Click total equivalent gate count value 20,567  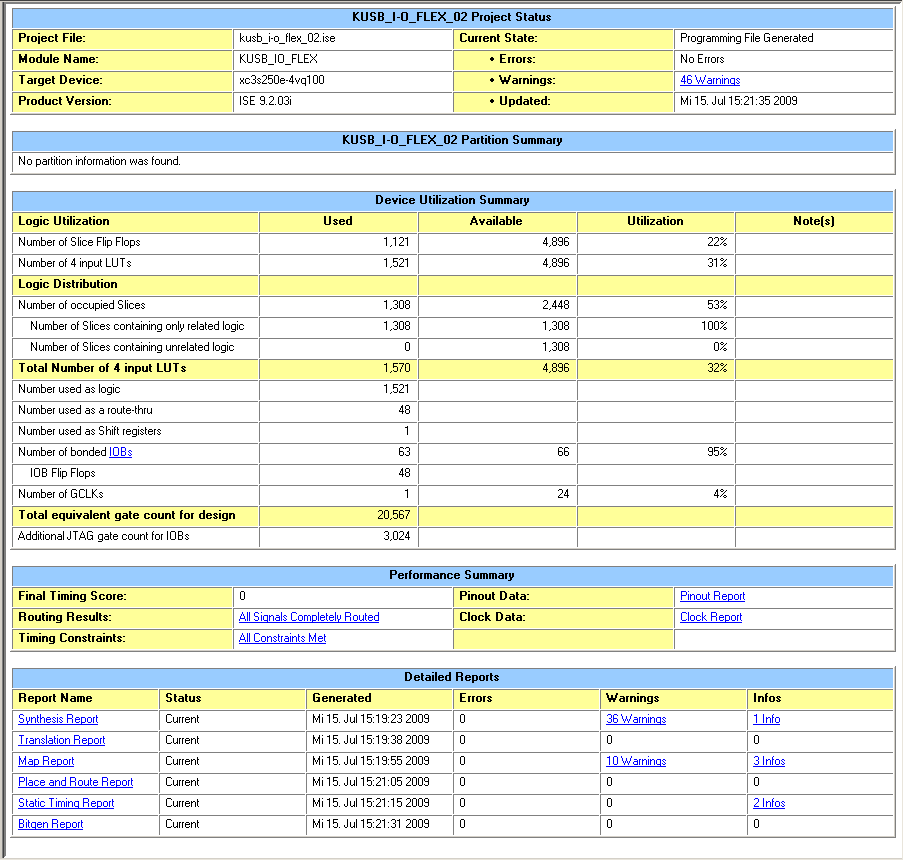(394, 515)
